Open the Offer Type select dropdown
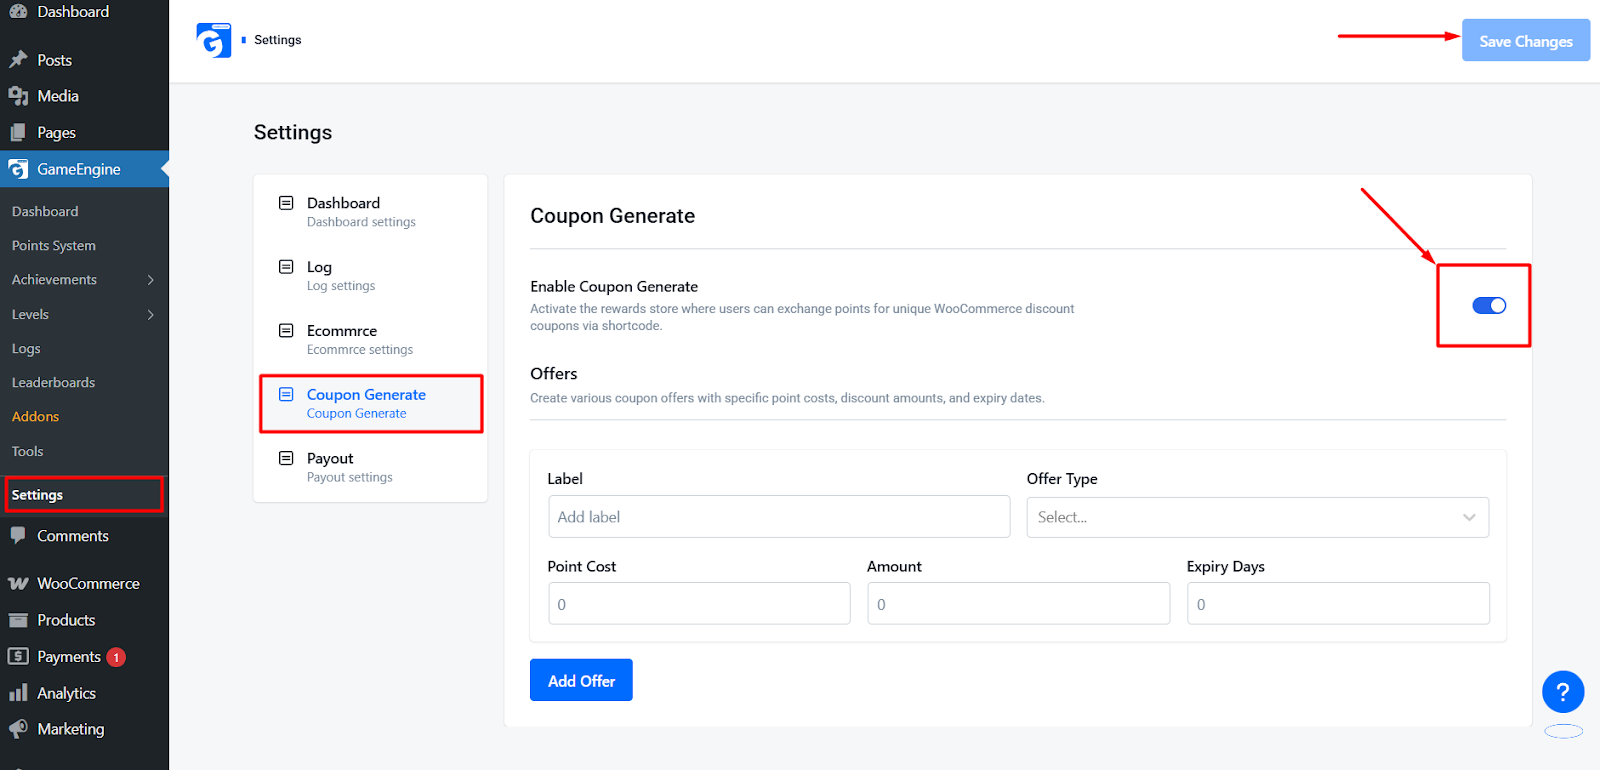 pyautogui.click(x=1257, y=517)
